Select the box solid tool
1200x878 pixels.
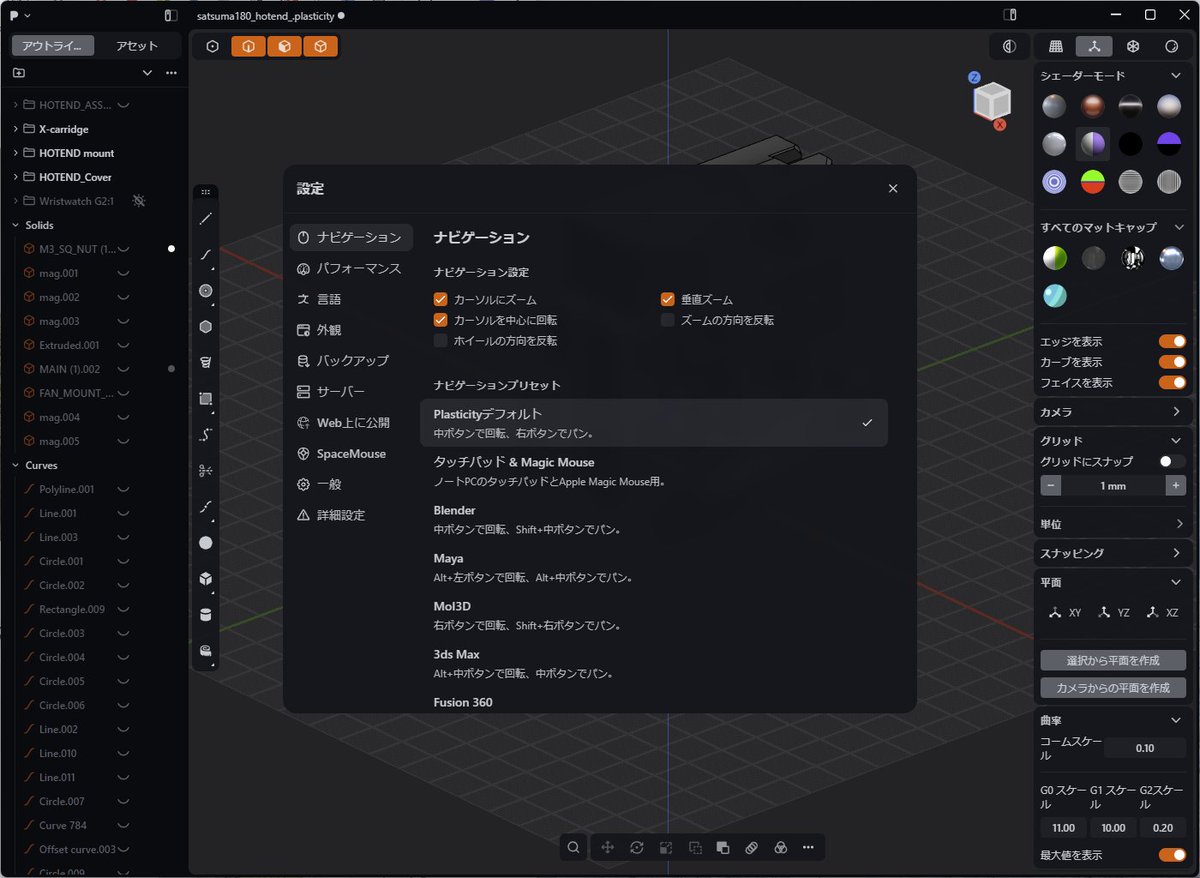point(206,578)
